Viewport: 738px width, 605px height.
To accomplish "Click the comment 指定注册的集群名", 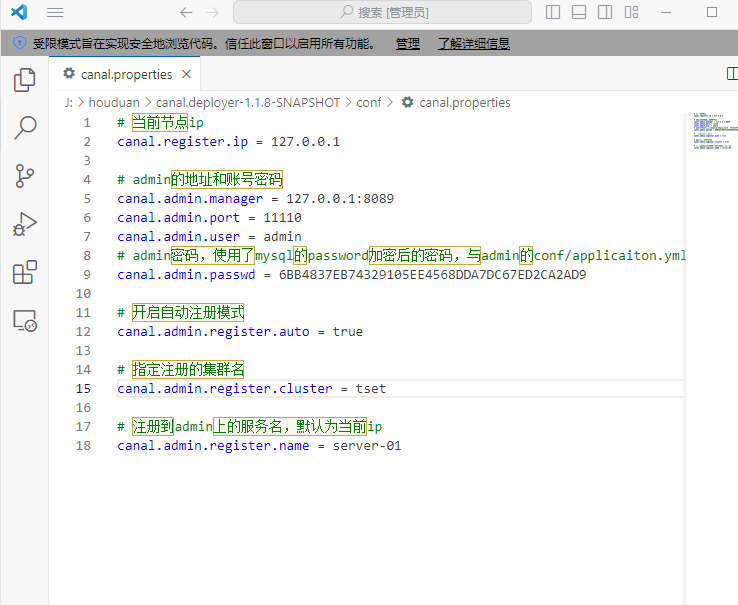I will click(188, 370).
